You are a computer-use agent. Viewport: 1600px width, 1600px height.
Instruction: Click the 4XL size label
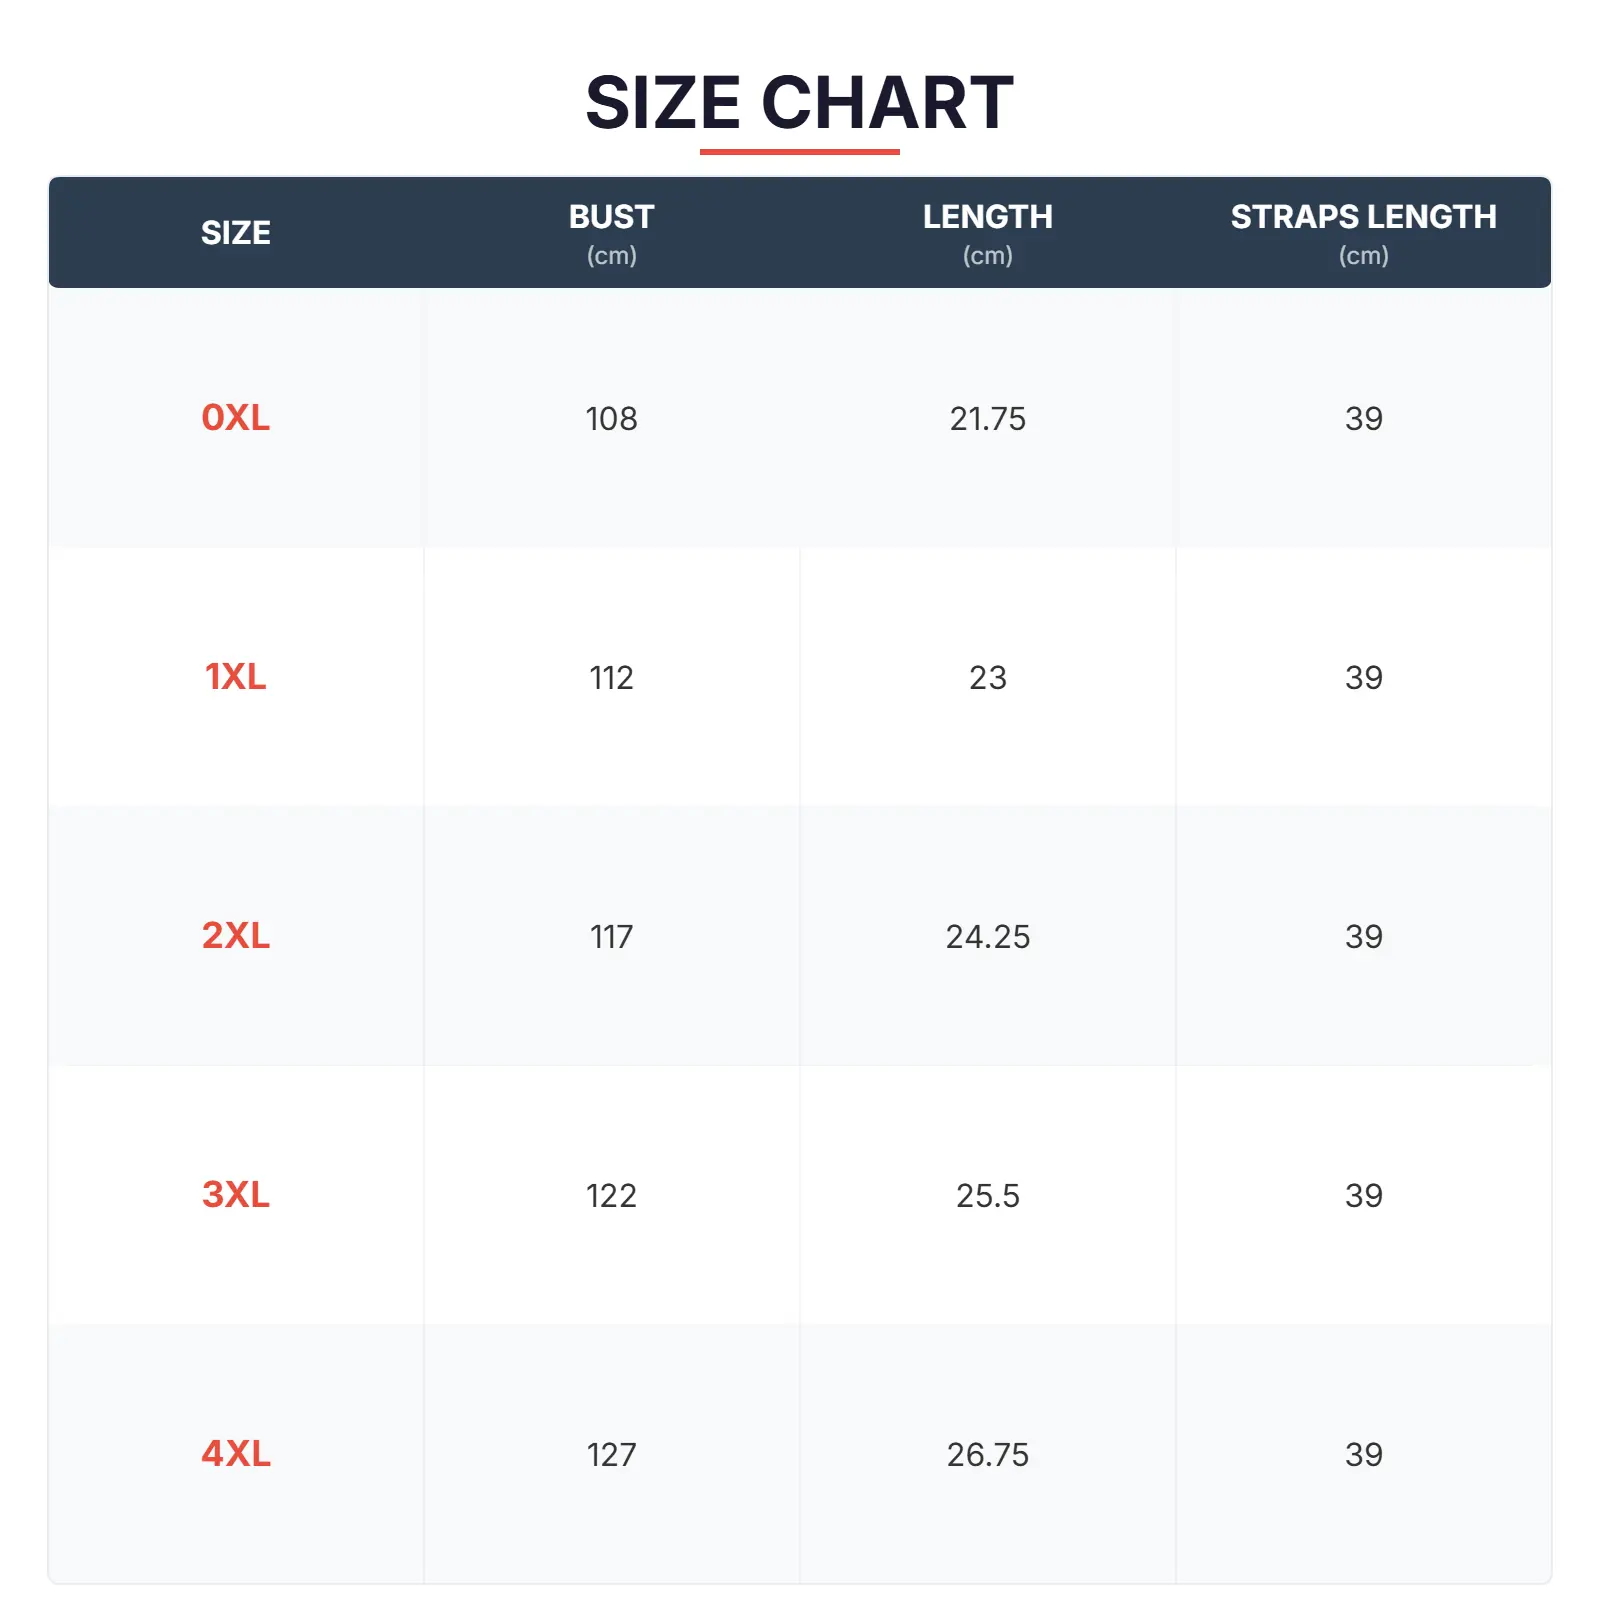pyautogui.click(x=236, y=1454)
